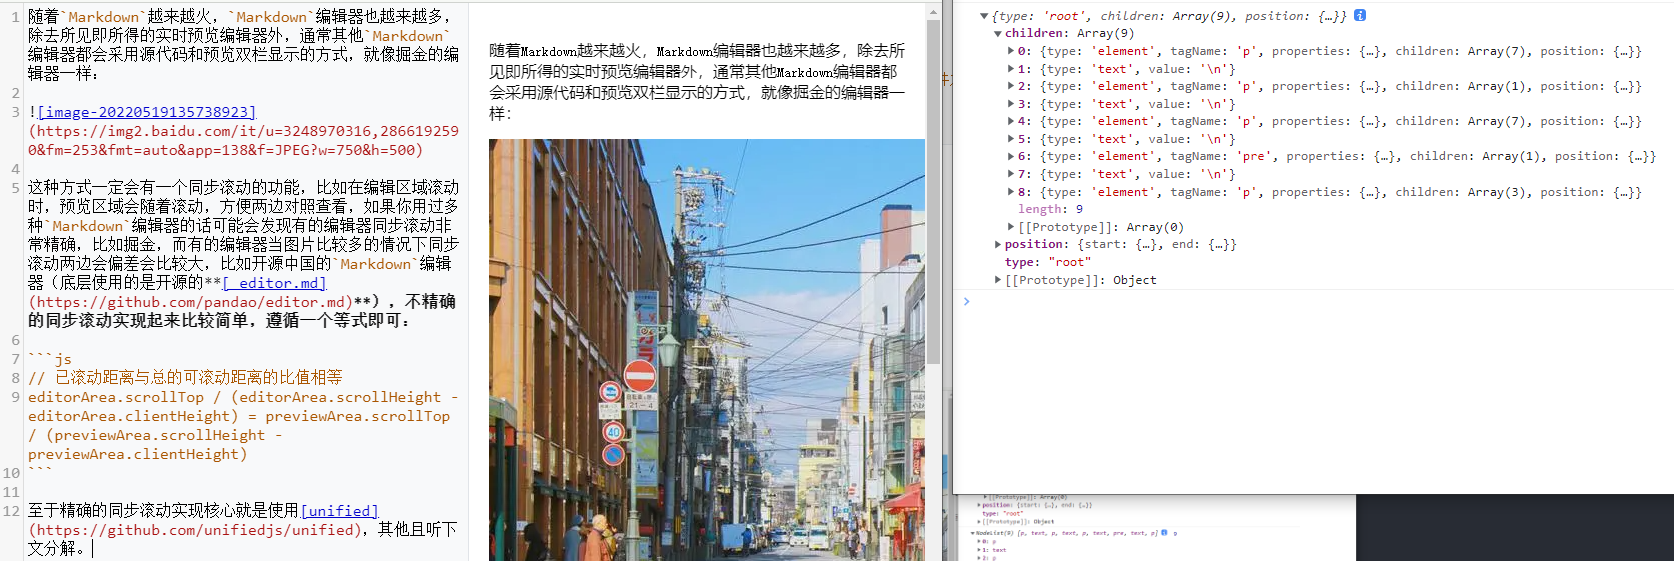Screen dimensions: 1674x561
Task: Place cursor at end of '文分解。' in editor
Action: (x=91, y=549)
